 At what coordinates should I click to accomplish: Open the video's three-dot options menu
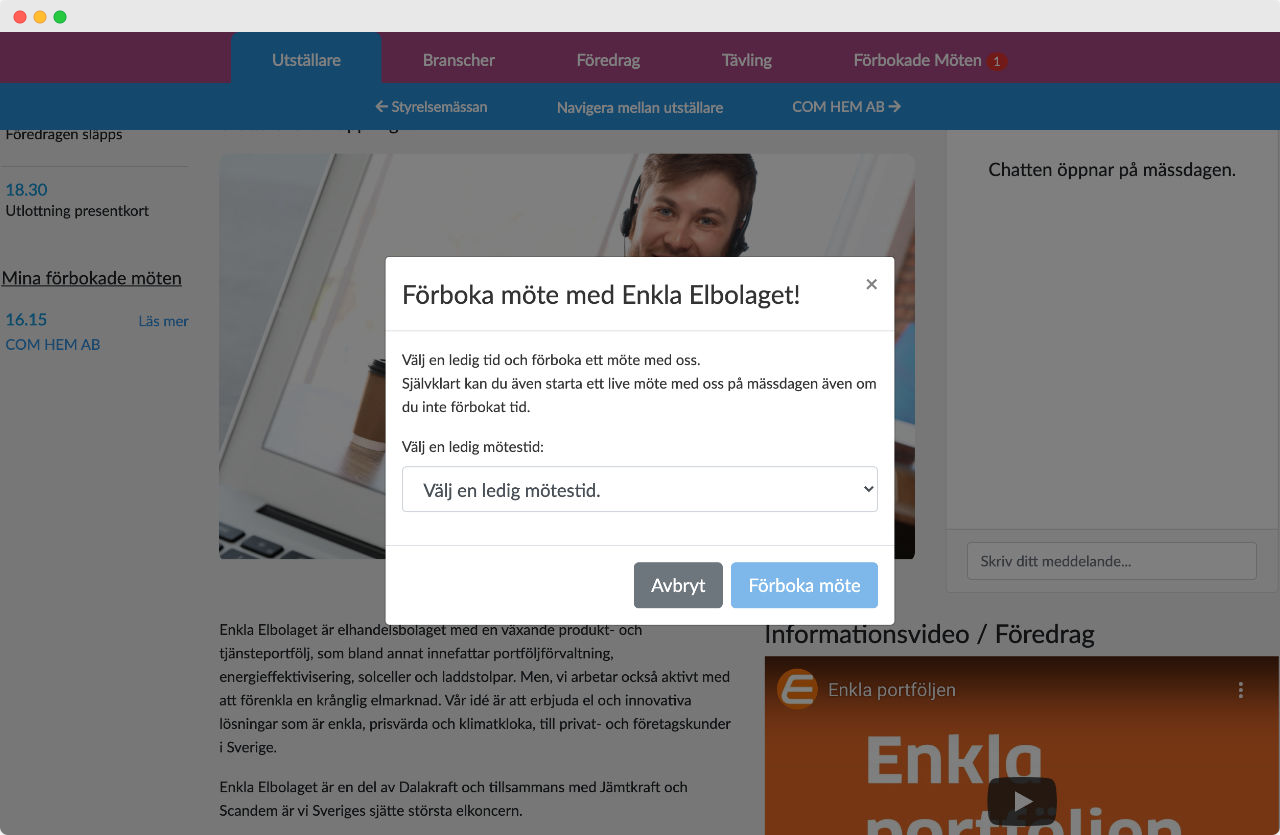click(x=1240, y=690)
